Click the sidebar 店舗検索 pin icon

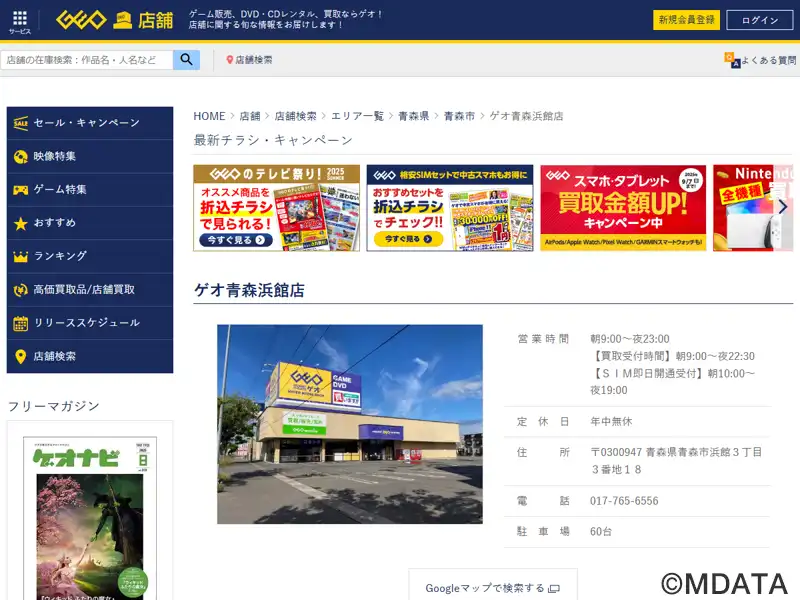pos(20,357)
